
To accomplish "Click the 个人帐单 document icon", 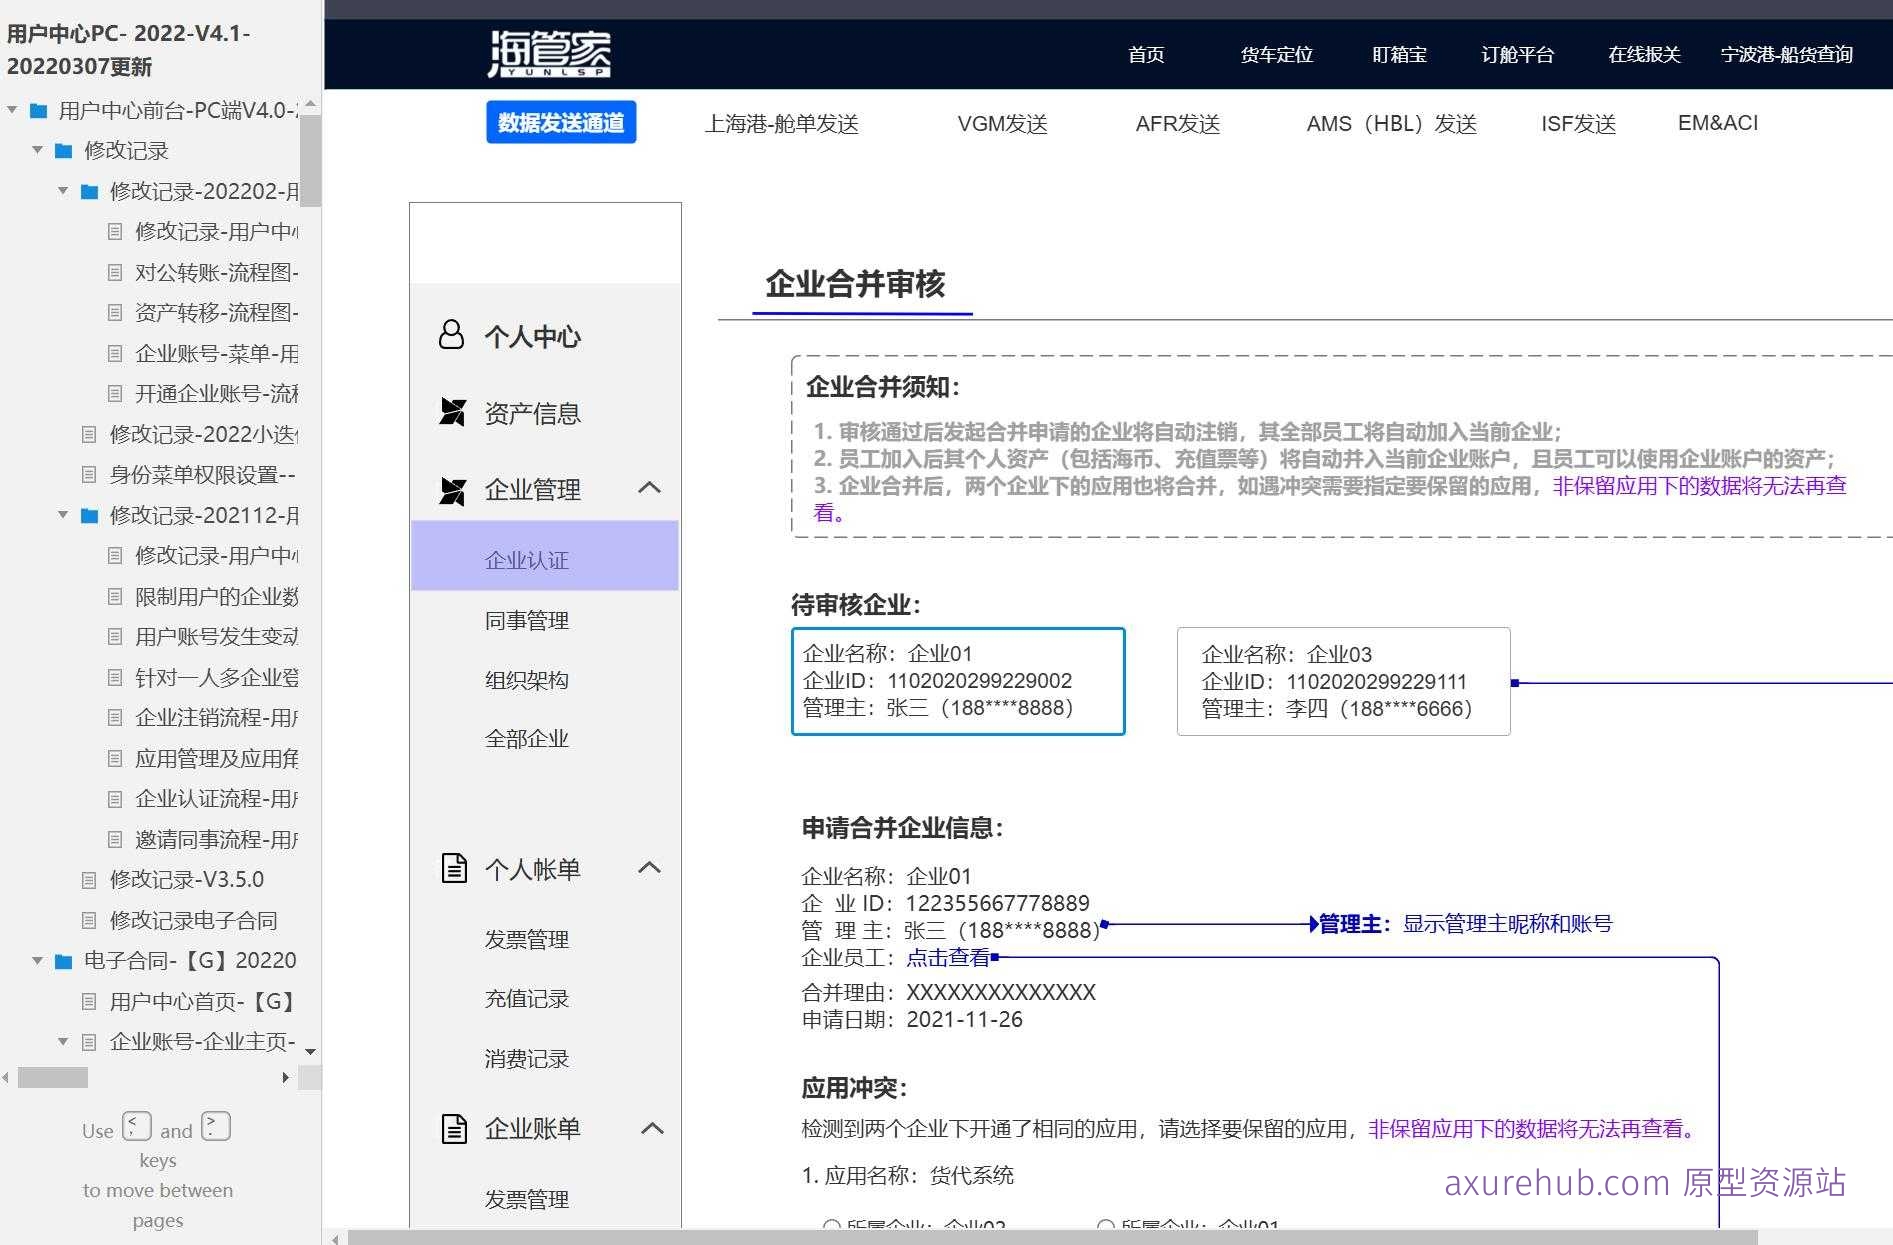I will (454, 868).
